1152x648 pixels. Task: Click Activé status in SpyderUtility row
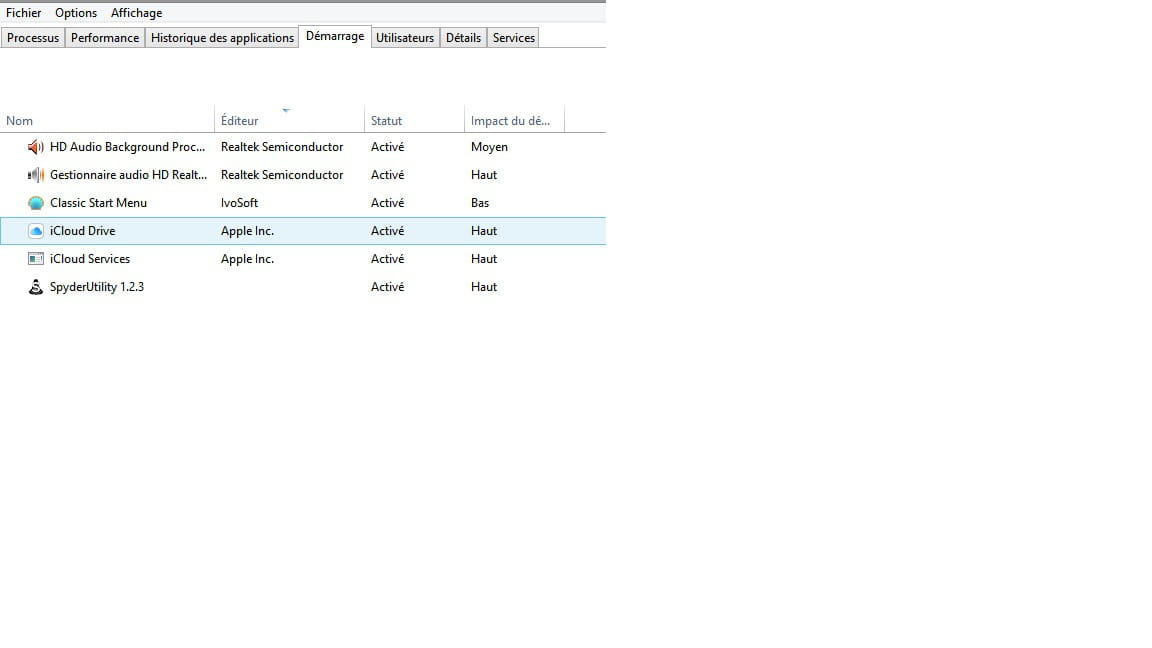pos(387,287)
